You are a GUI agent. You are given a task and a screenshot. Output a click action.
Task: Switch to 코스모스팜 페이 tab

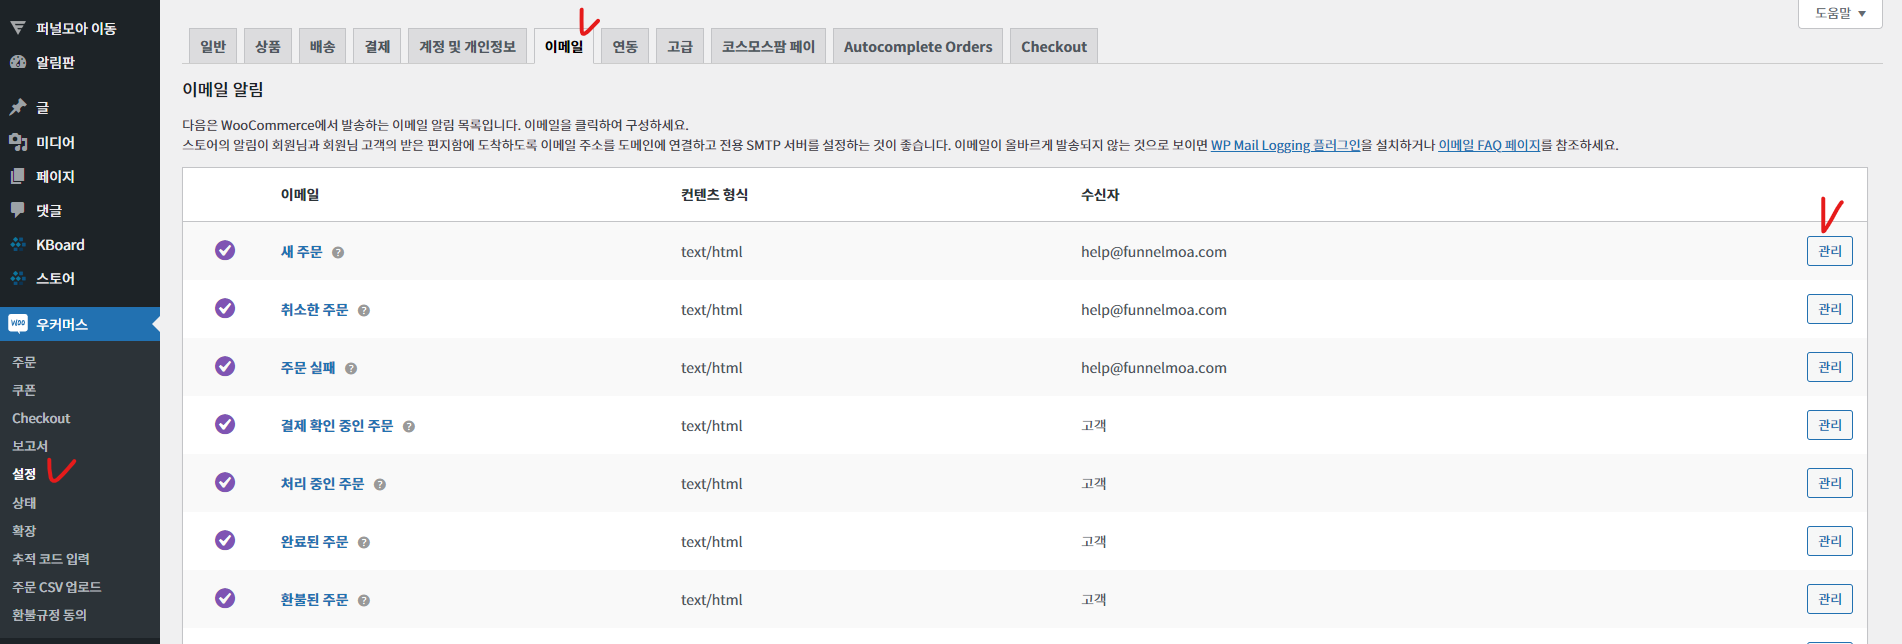point(768,46)
